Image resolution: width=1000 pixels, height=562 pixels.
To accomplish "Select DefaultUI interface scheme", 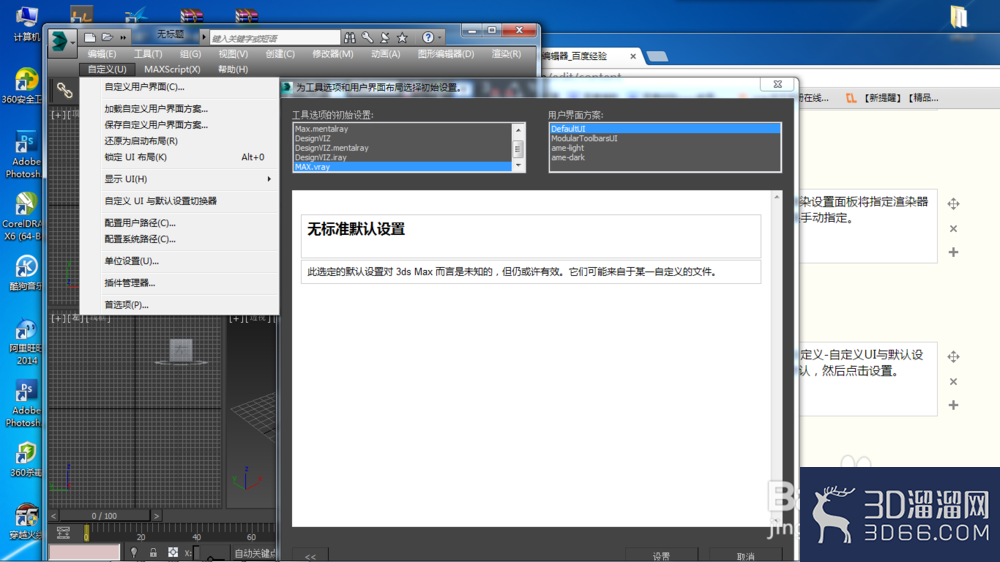I will (665, 129).
